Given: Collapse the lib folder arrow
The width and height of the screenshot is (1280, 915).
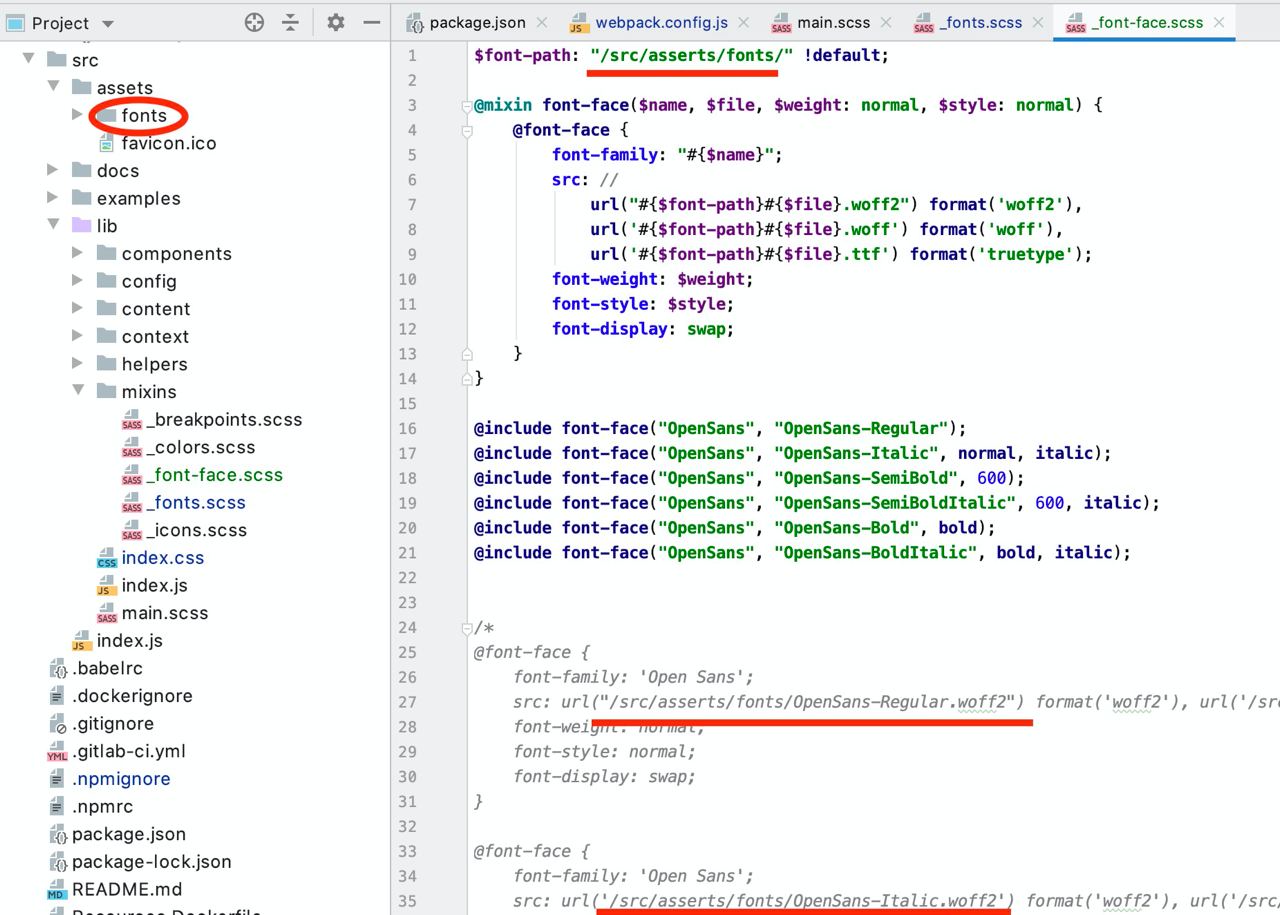Looking at the screenshot, I should [53, 225].
